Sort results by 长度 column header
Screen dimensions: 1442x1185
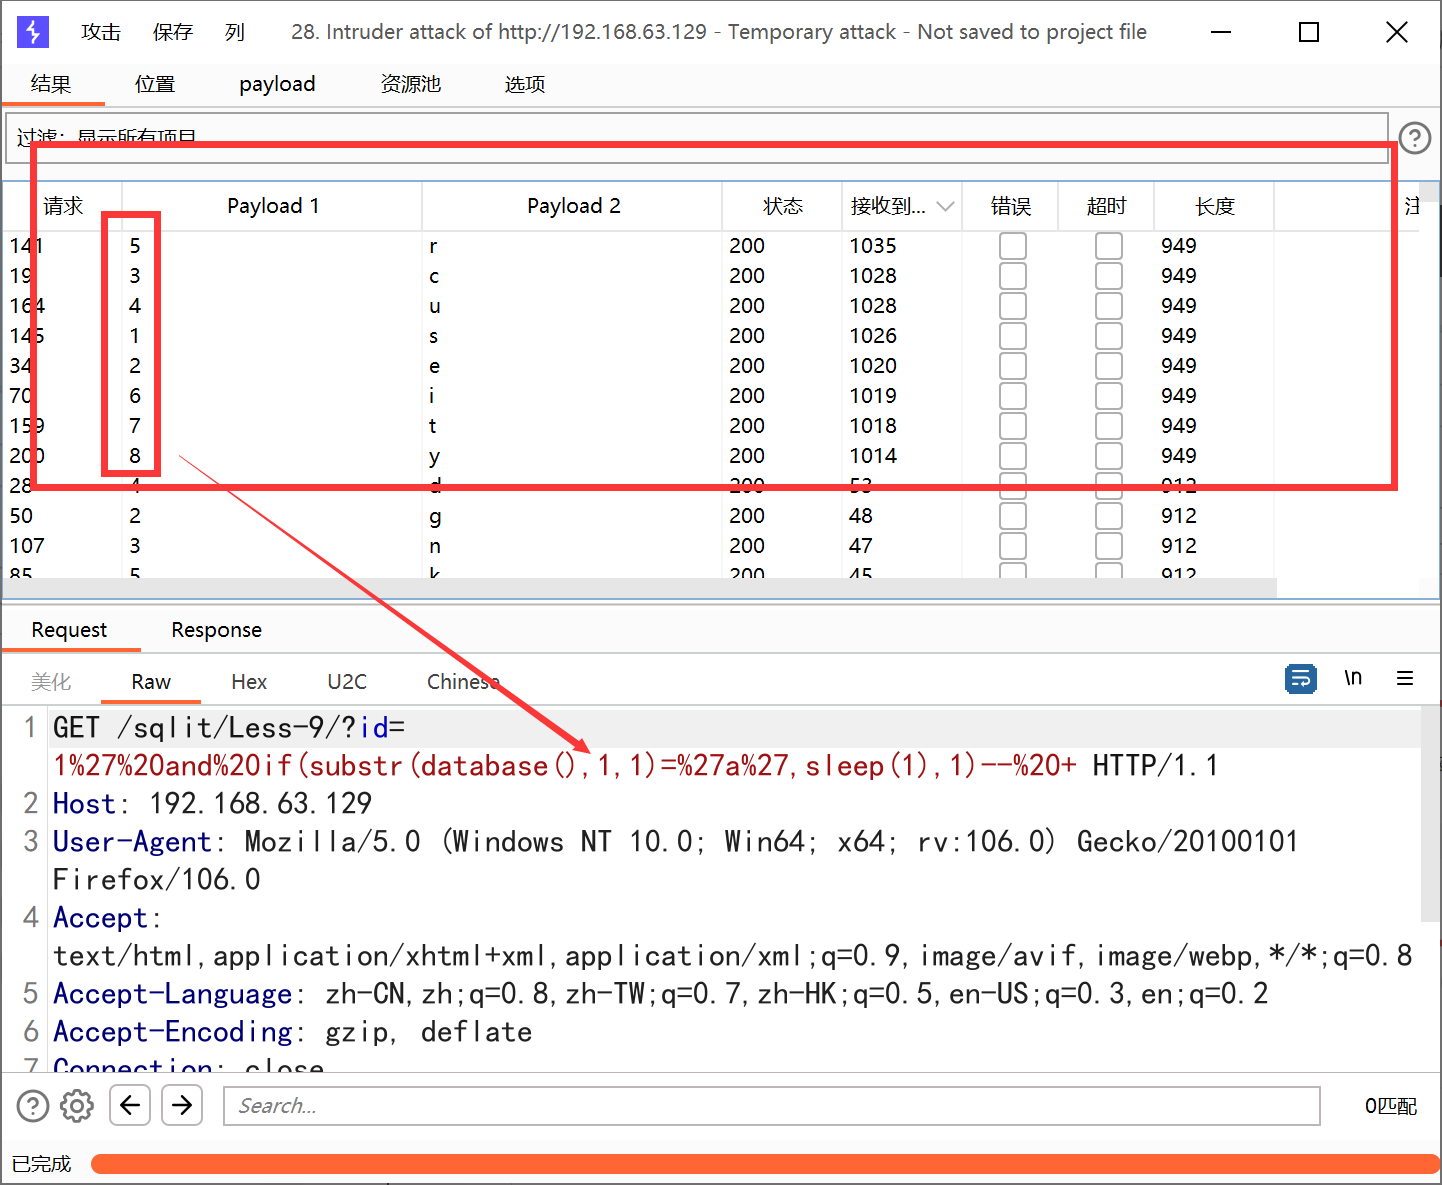[1215, 206]
